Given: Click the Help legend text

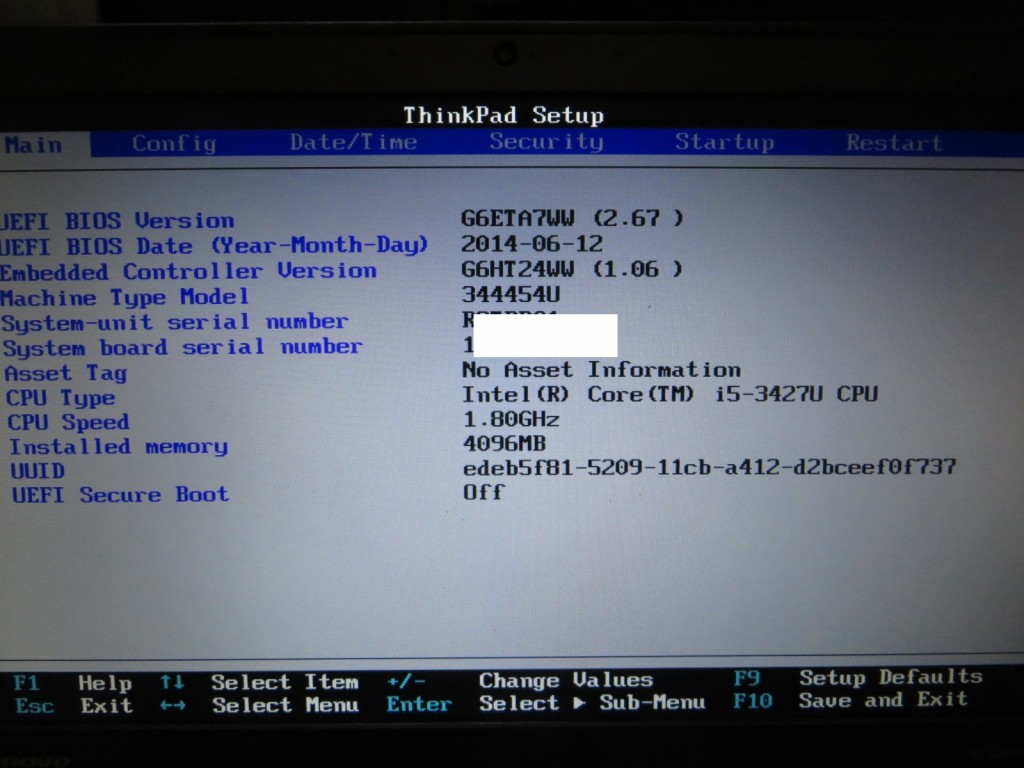Looking at the screenshot, I should point(105,683).
